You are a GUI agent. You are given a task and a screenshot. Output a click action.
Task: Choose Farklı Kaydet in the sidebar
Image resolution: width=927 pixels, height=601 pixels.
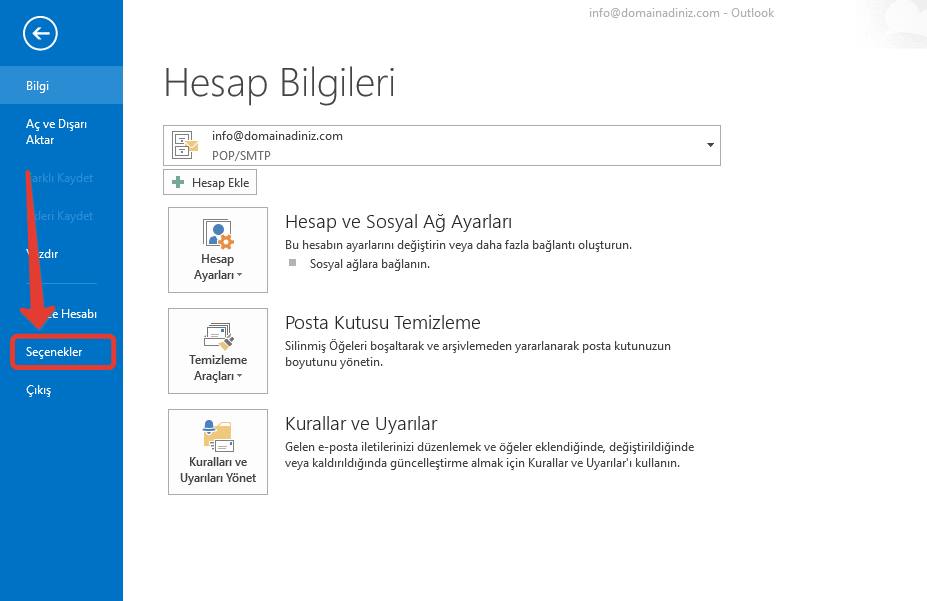click(61, 178)
